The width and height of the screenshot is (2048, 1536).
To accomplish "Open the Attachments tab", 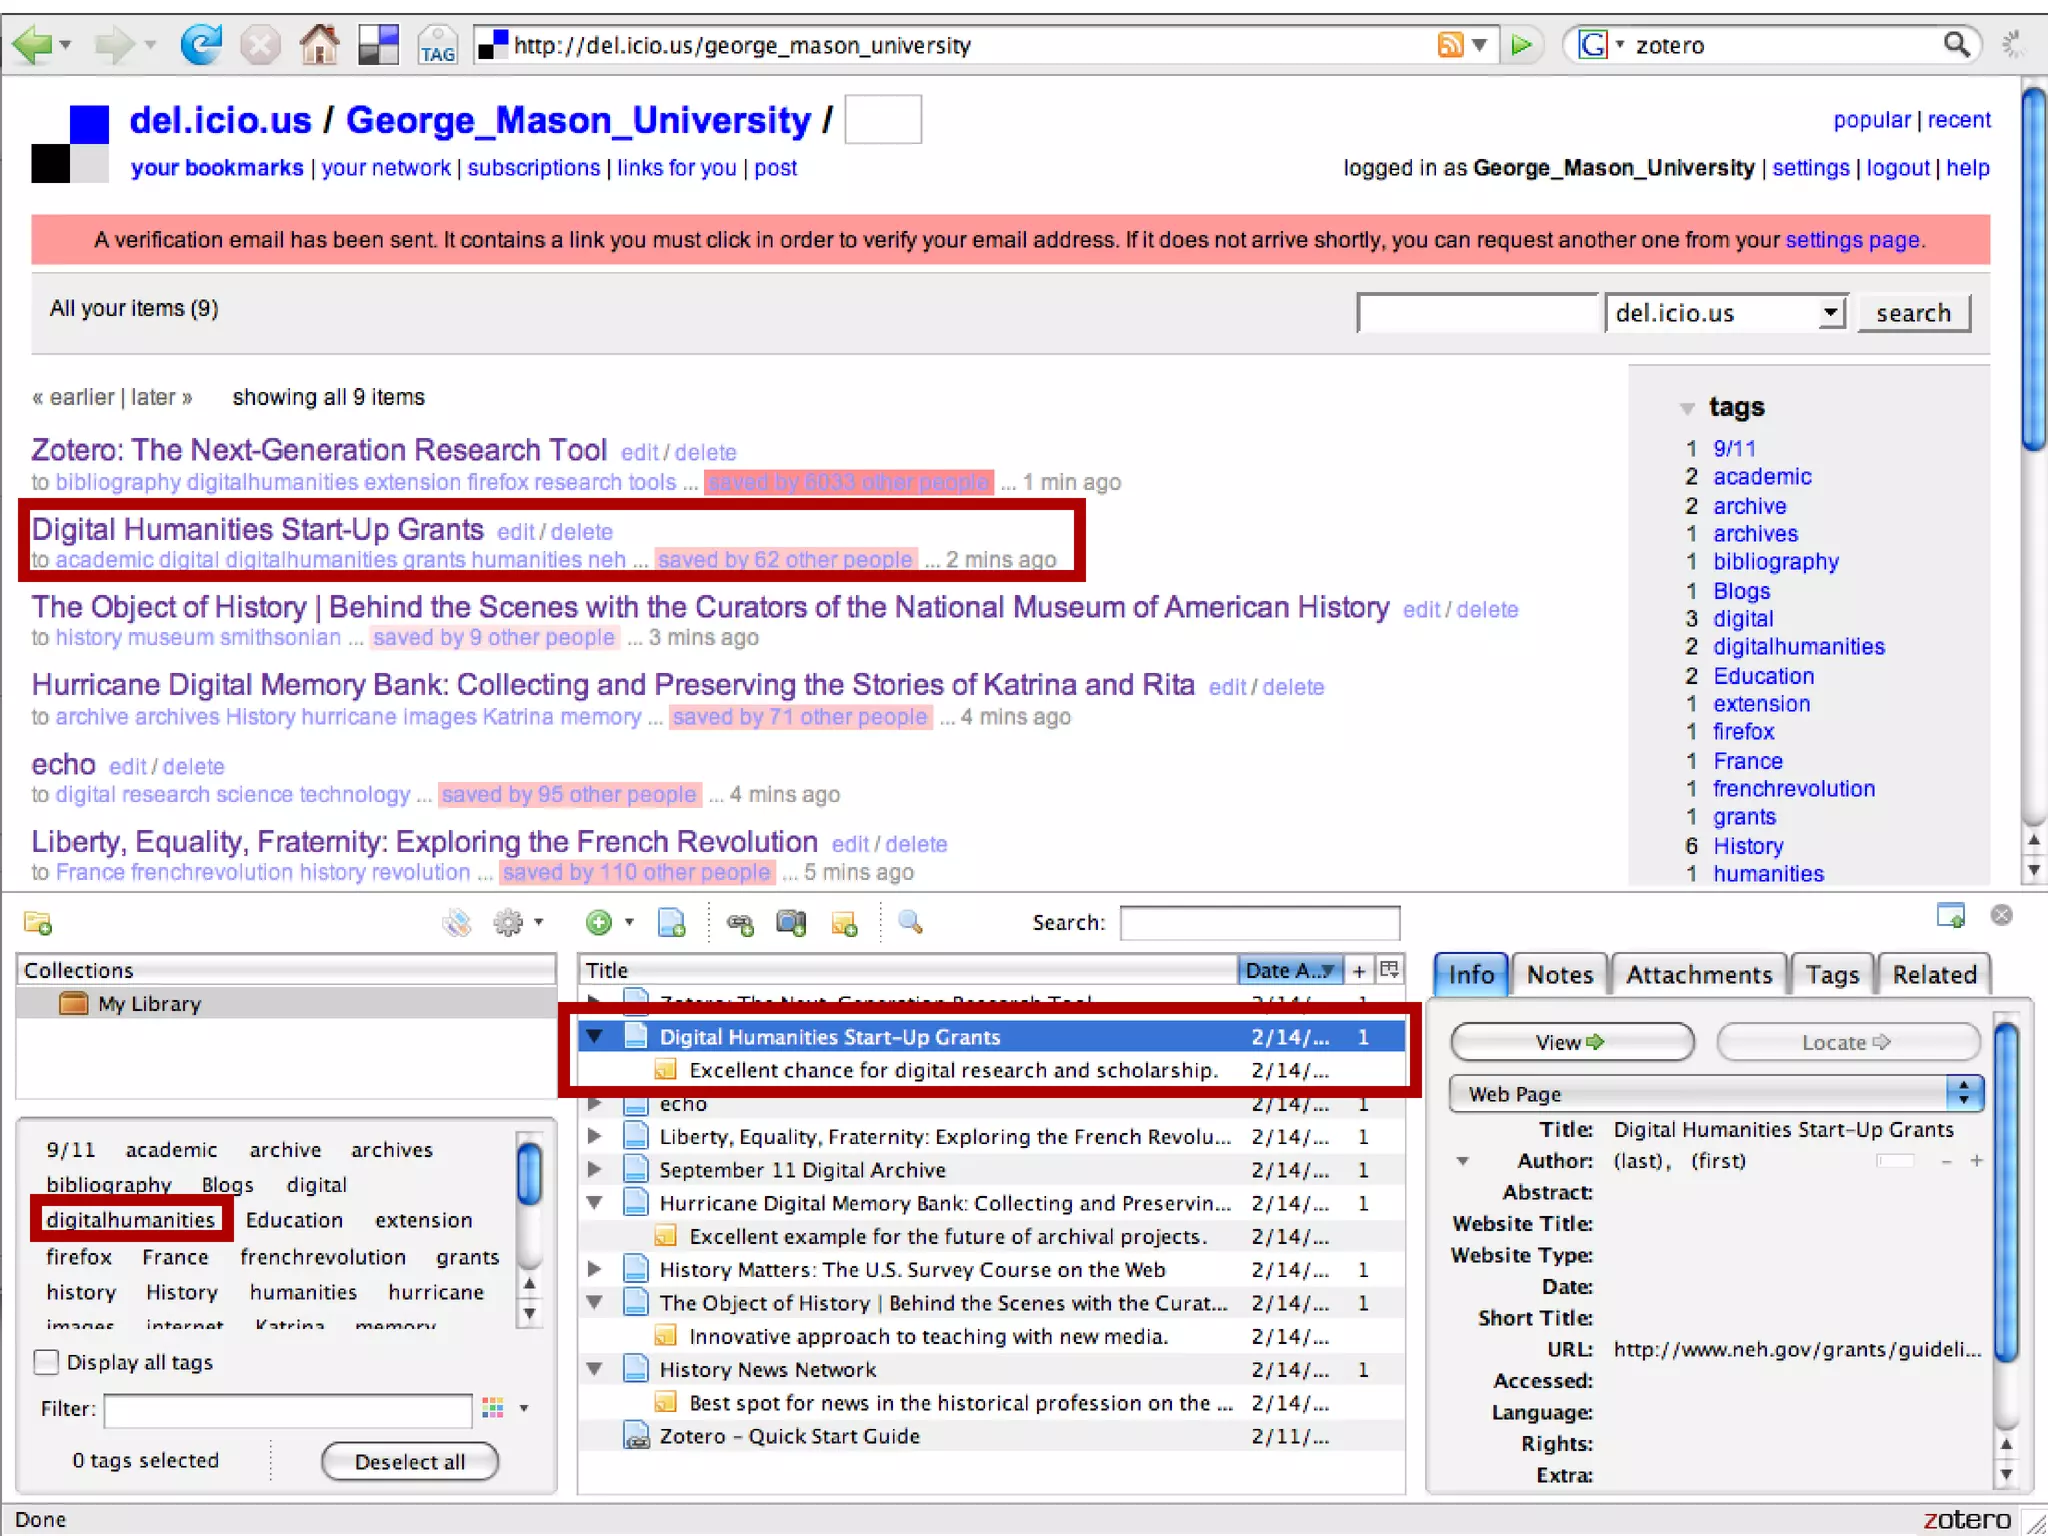I will (1698, 974).
